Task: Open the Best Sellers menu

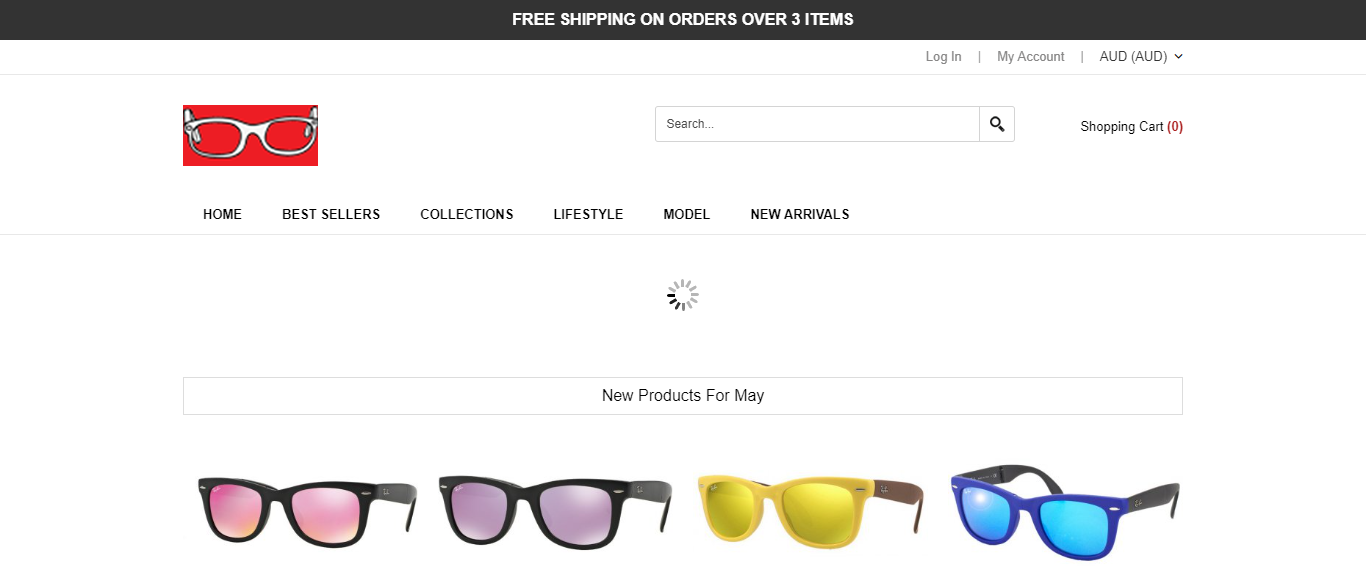Action: tap(331, 214)
